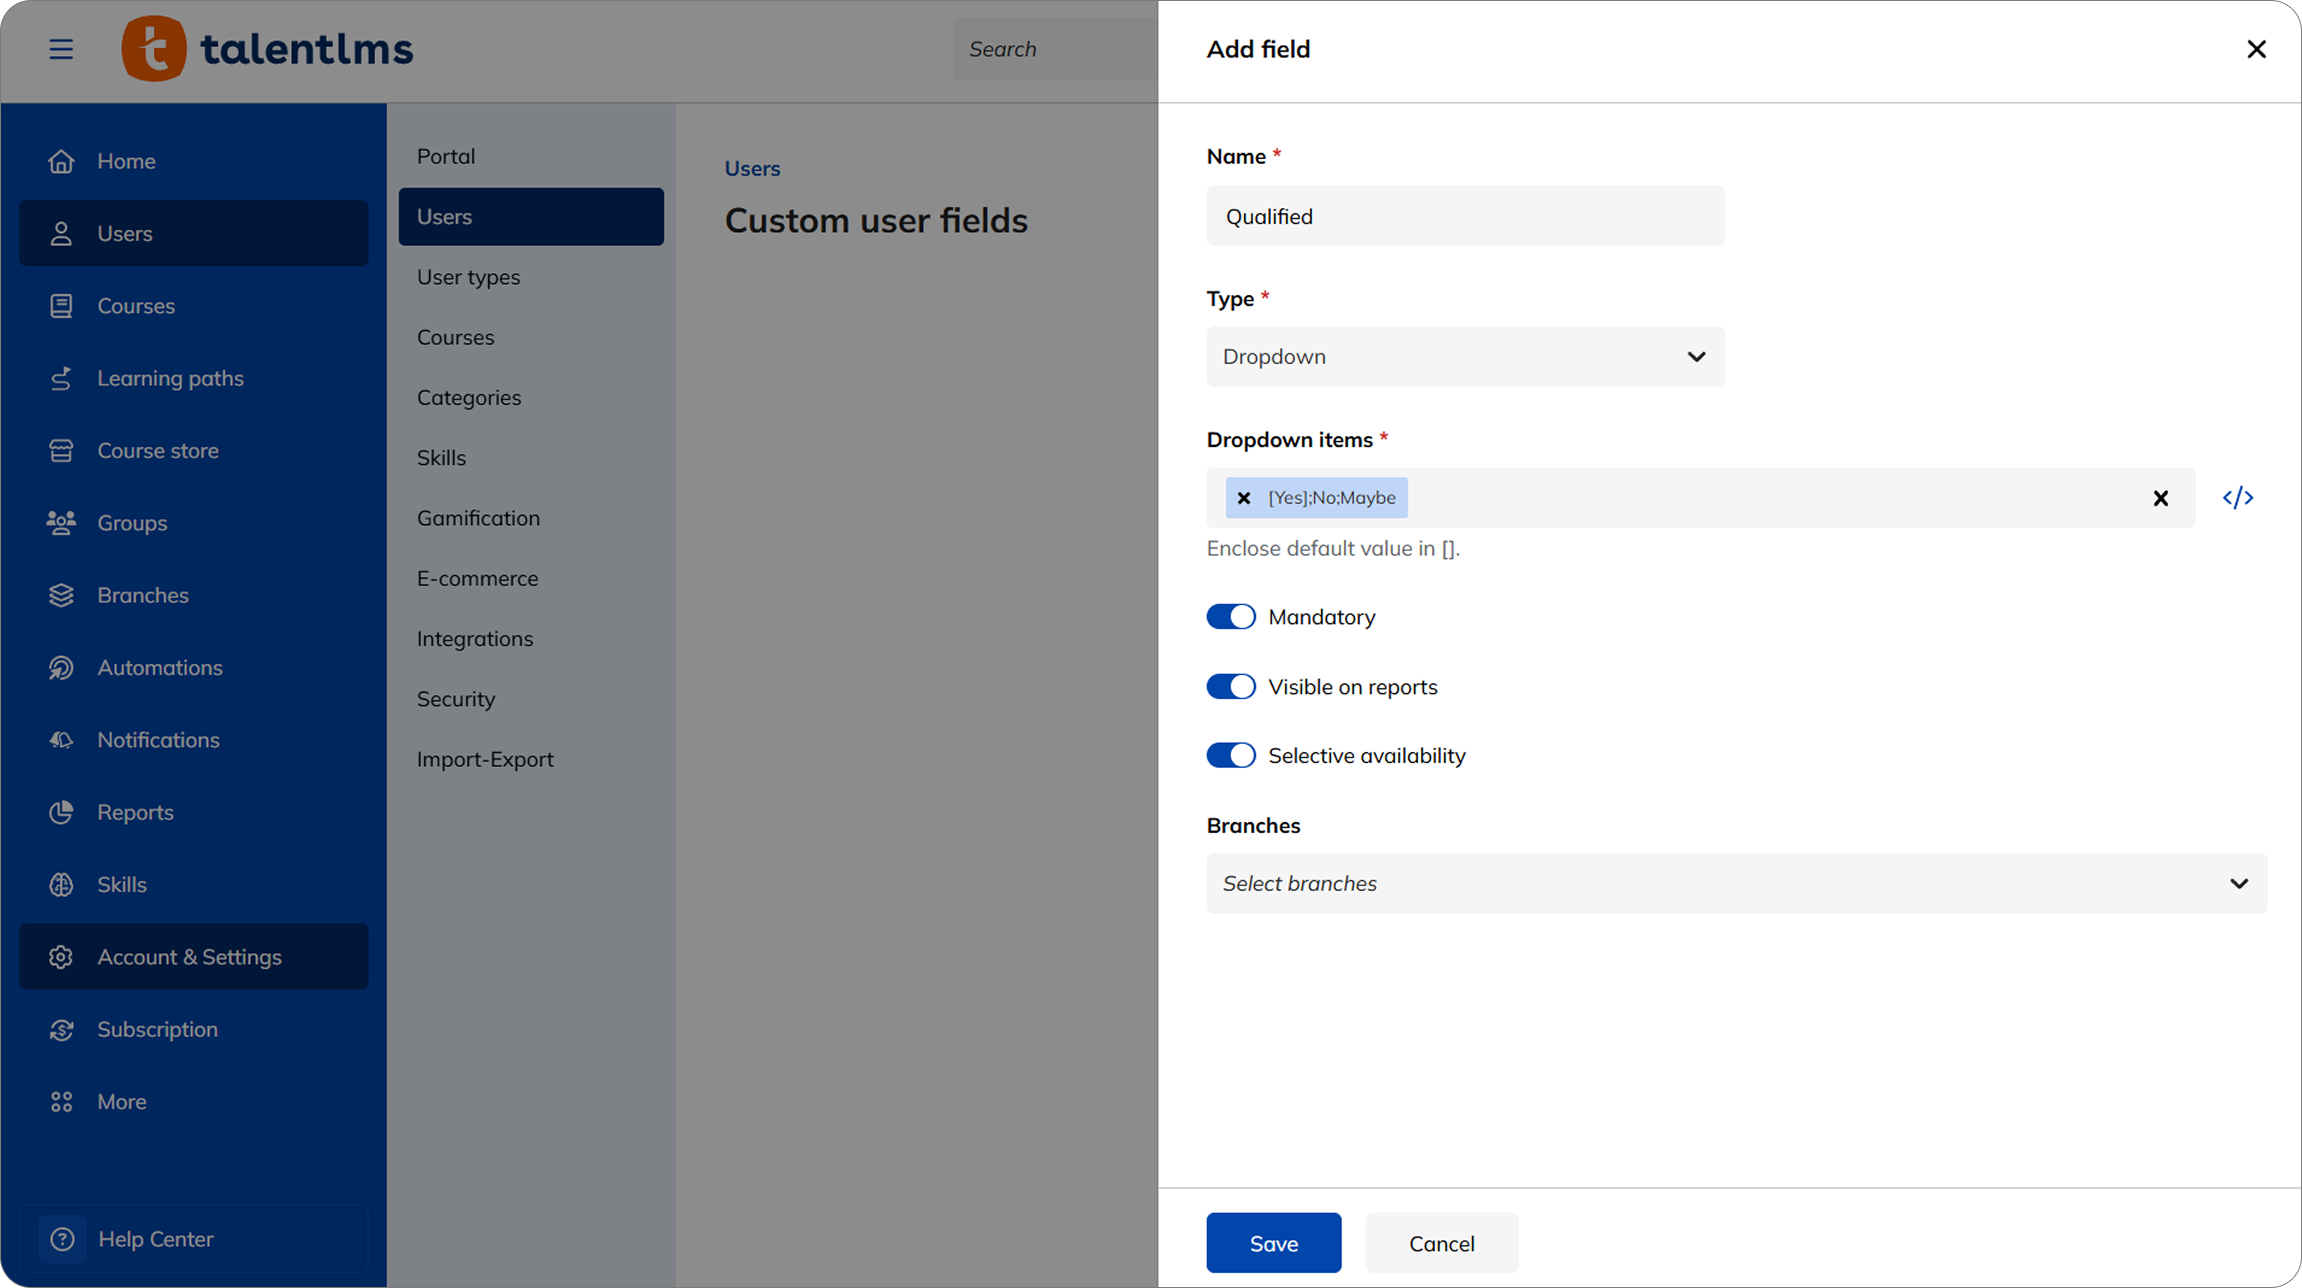Toggle the Mandatory switch

(x=1231, y=617)
